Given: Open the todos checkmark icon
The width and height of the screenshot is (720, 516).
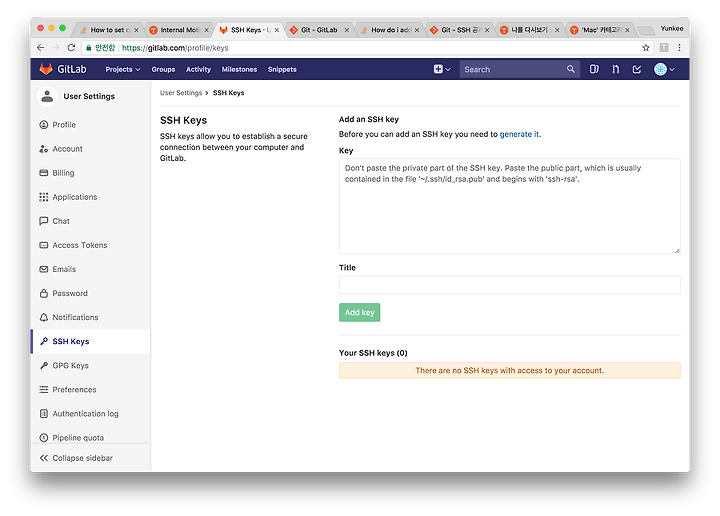Looking at the screenshot, I should coord(636,69).
